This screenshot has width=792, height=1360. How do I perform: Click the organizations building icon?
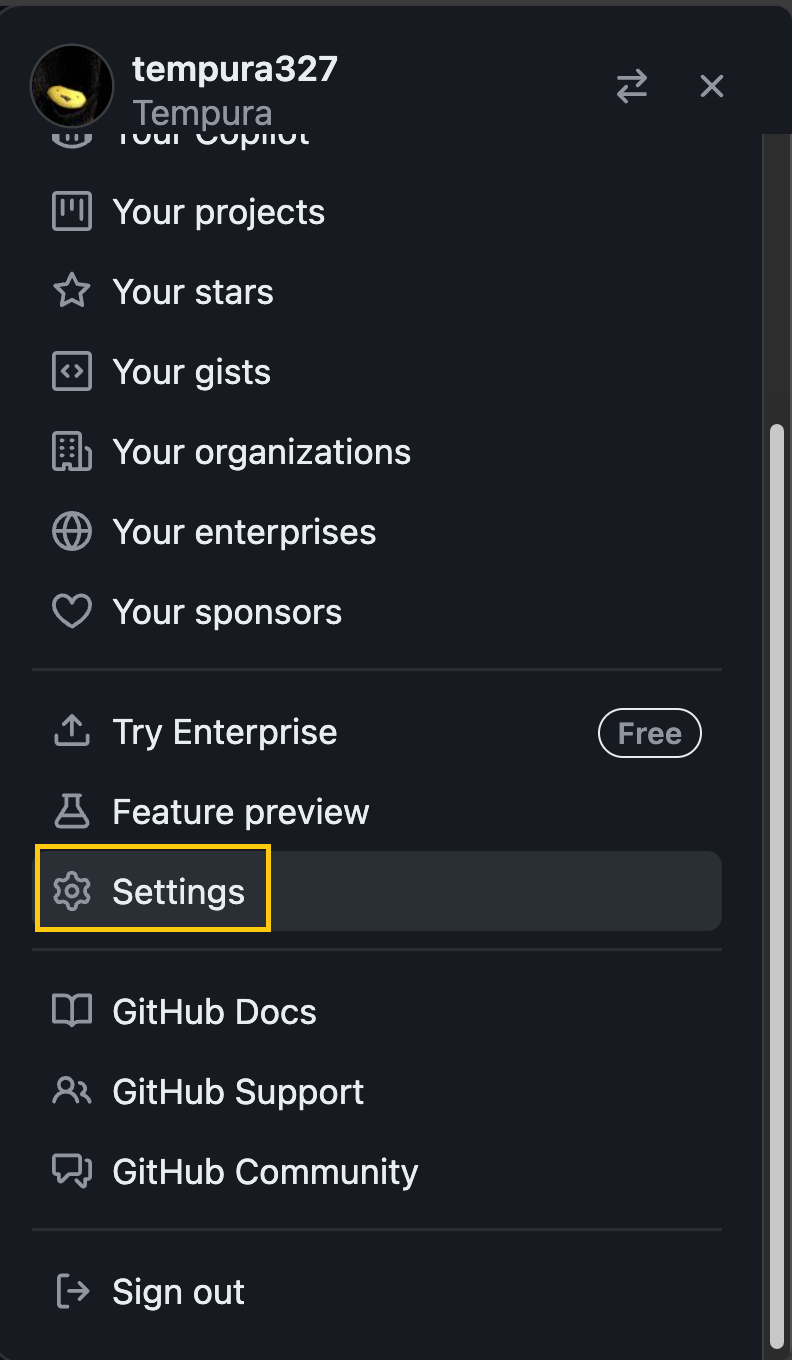point(72,452)
